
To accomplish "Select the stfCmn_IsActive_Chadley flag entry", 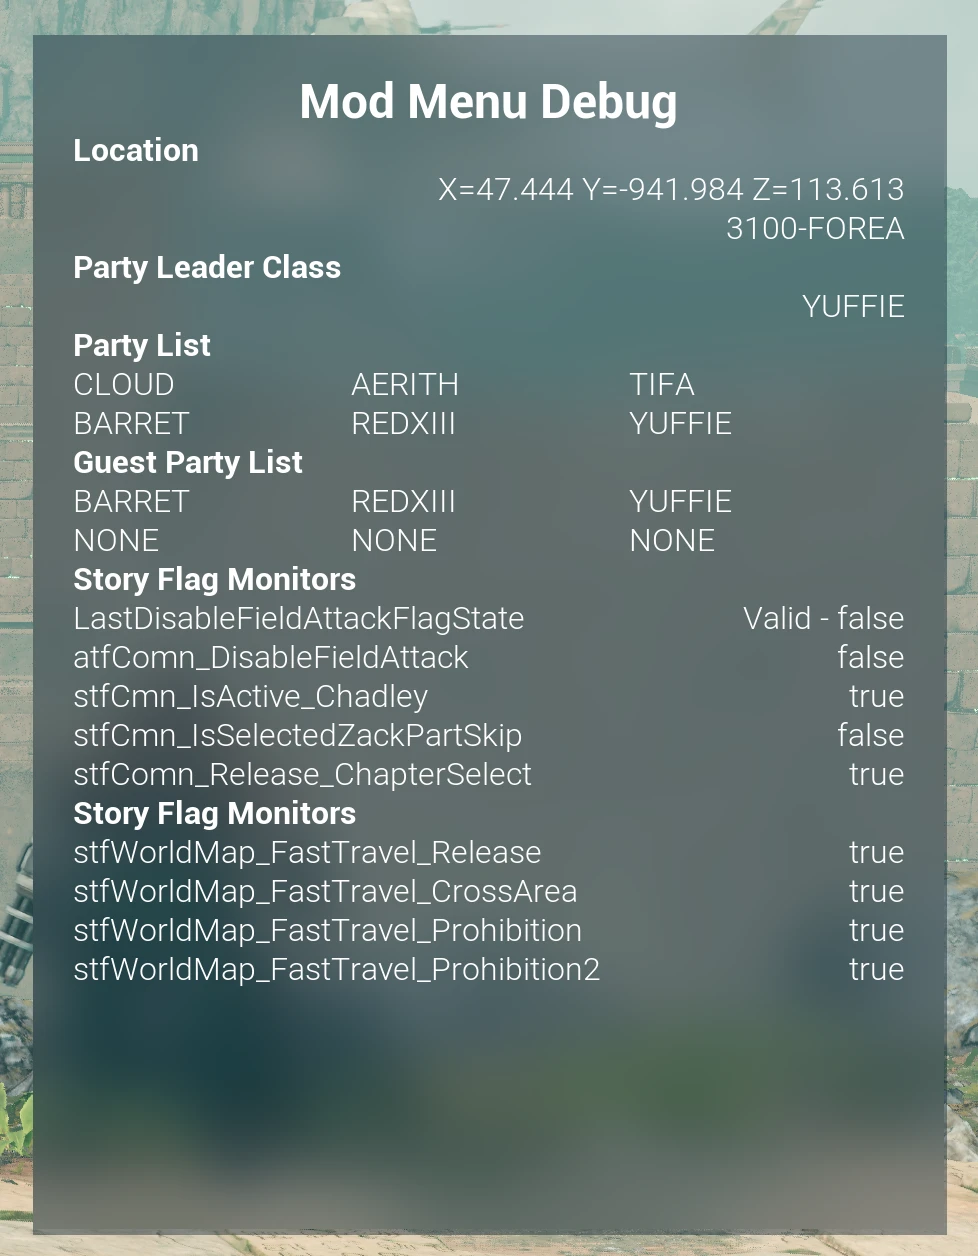I will 250,696.
